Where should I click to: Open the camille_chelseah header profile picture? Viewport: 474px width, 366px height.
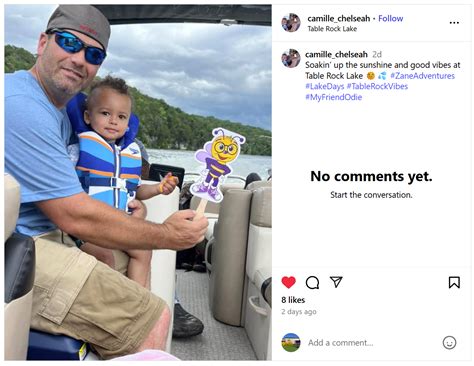(291, 23)
